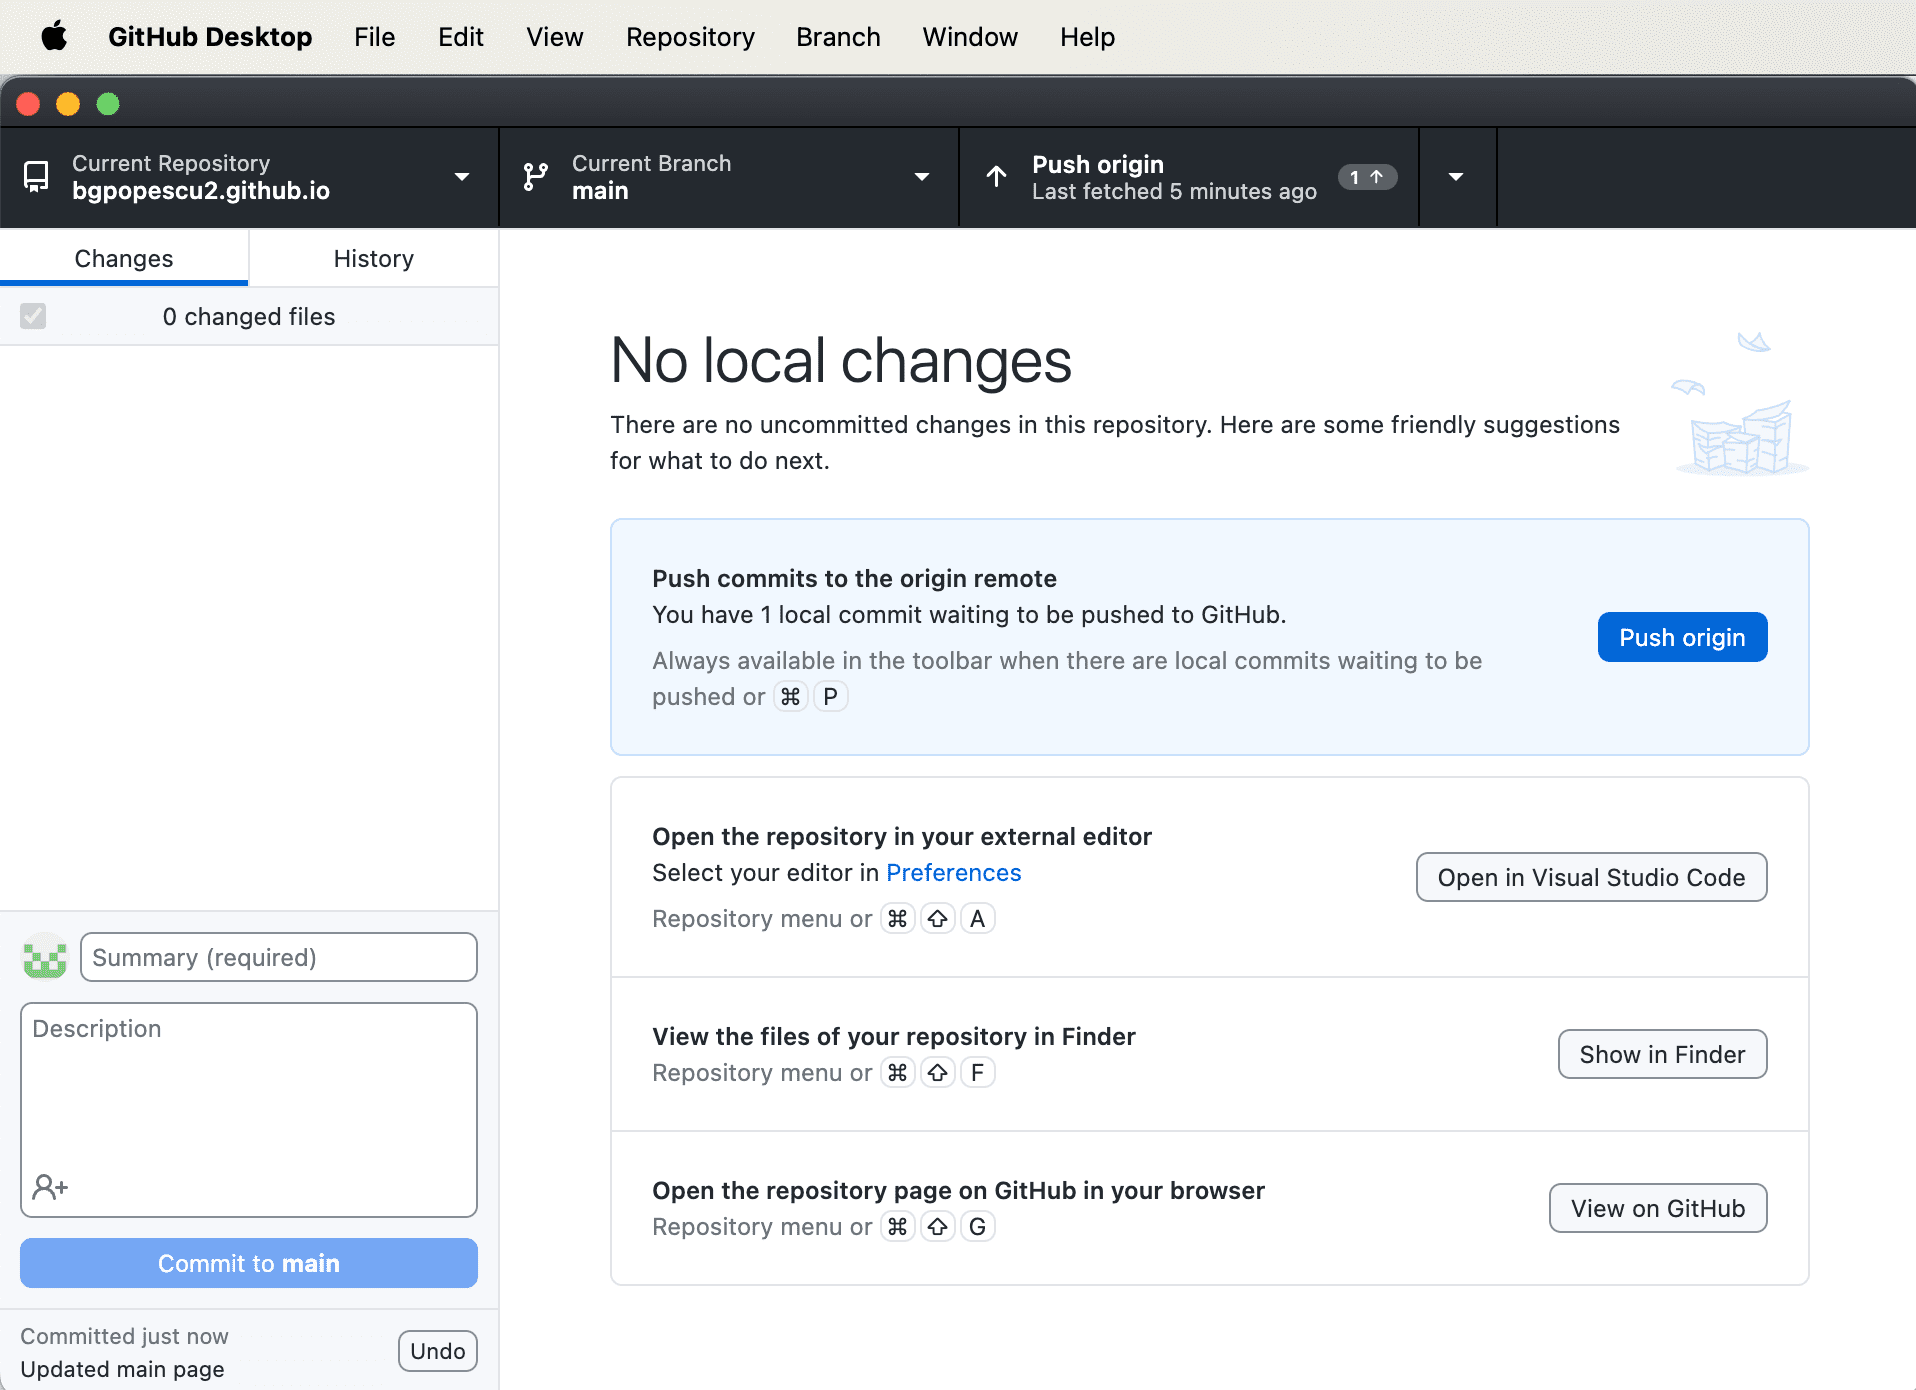
Task: Open the Branch menu in menu bar
Action: point(838,37)
